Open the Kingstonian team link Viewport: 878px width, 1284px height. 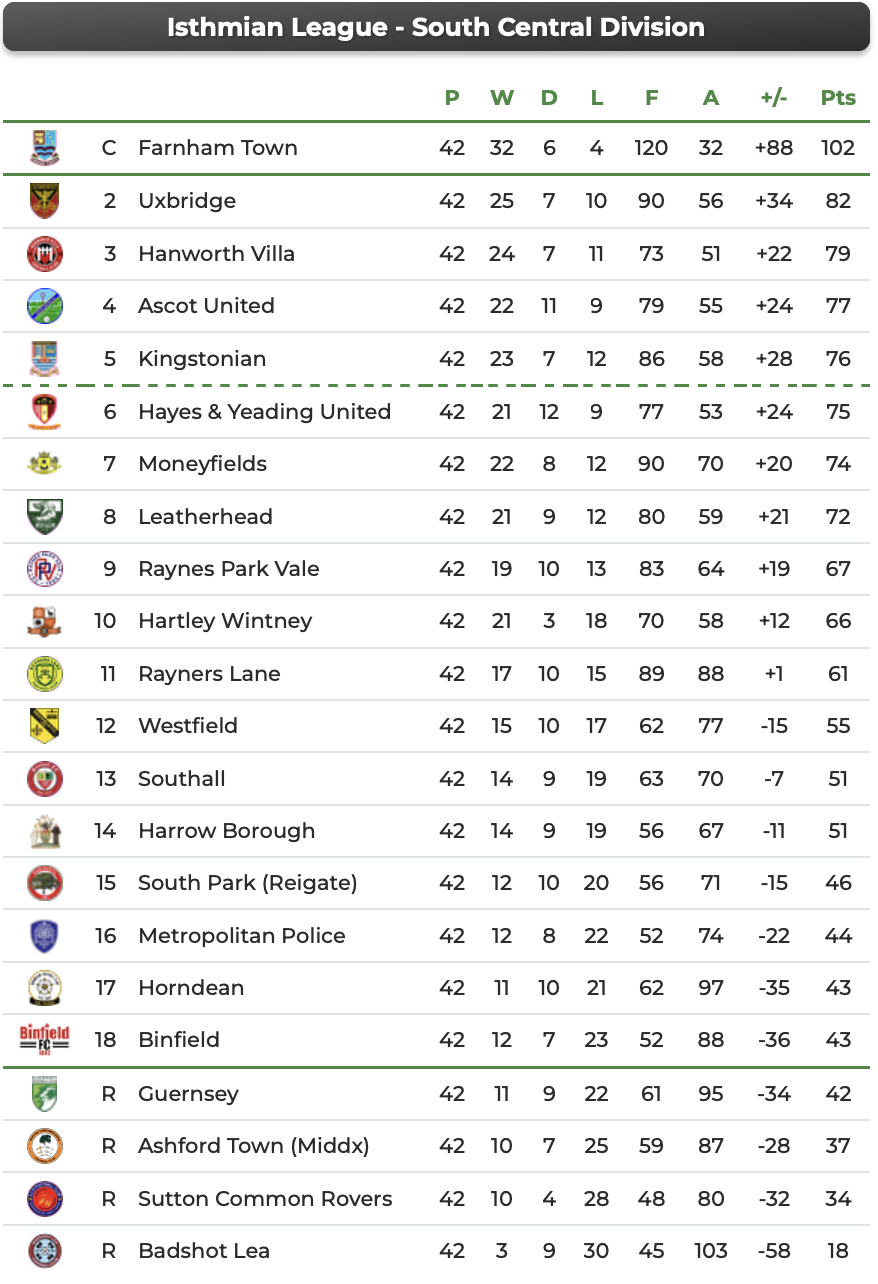click(202, 359)
